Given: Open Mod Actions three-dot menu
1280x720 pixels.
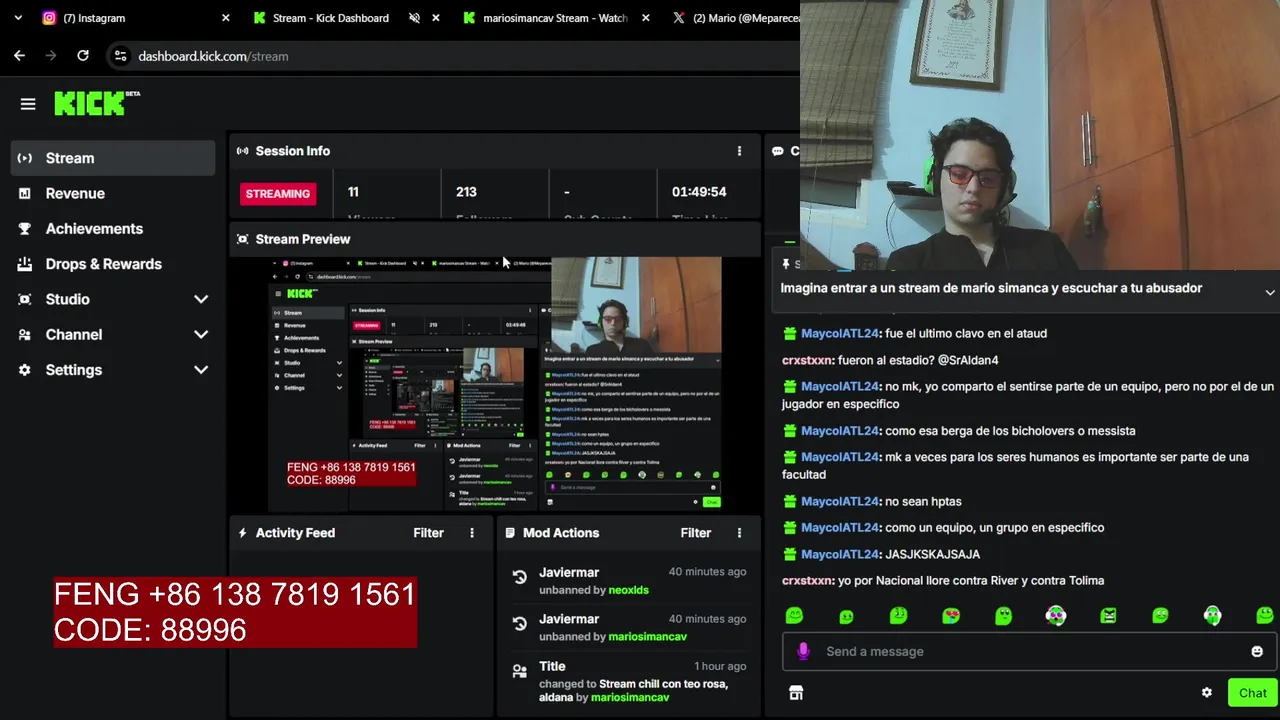Looking at the screenshot, I should (739, 533).
